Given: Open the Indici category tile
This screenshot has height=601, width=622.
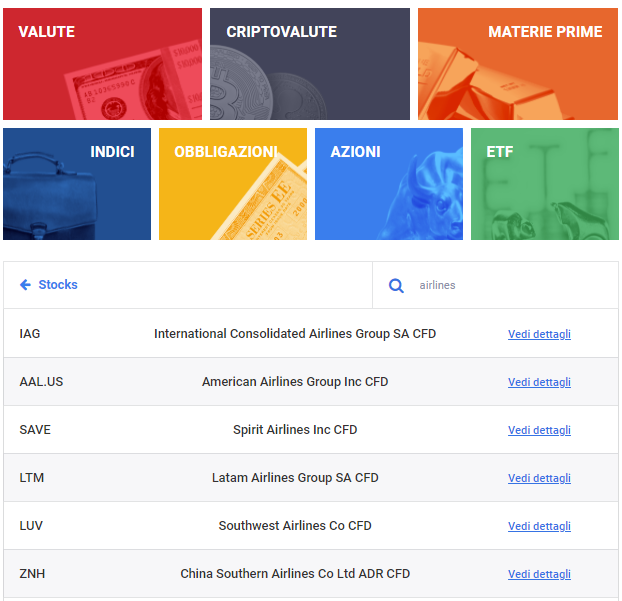Looking at the screenshot, I should pos(77,184).
